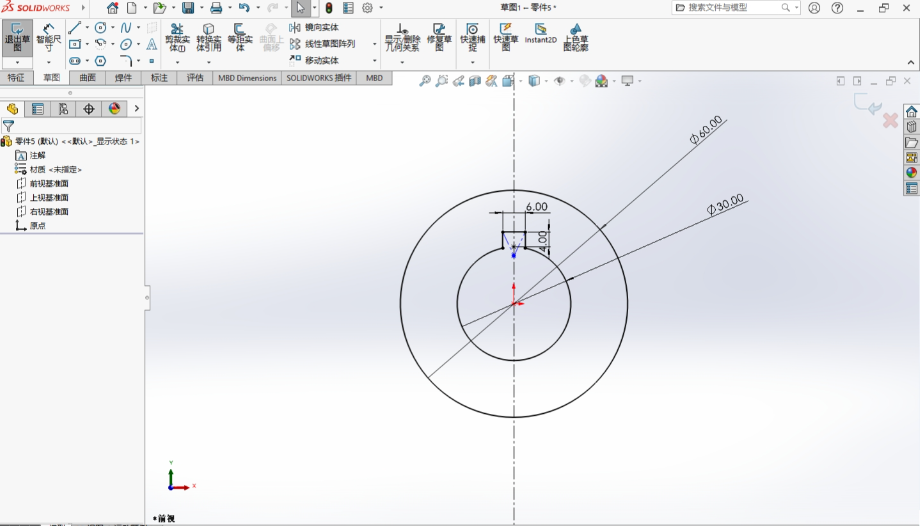Click Trim Entities (剪裁实体)
This screenshot has width=920, height=526.
177,38
